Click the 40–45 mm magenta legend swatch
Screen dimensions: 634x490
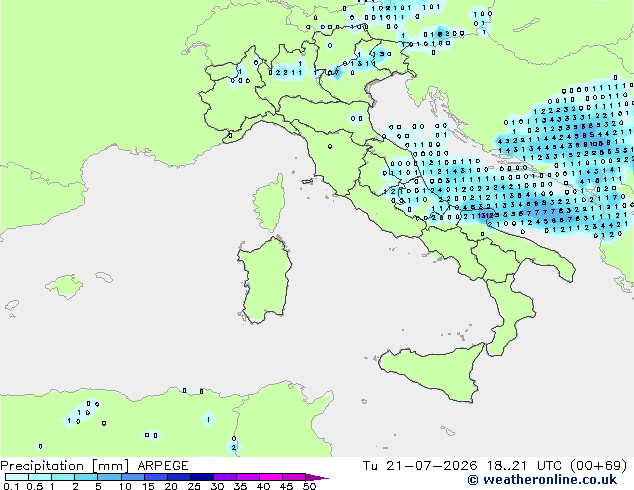271,477
